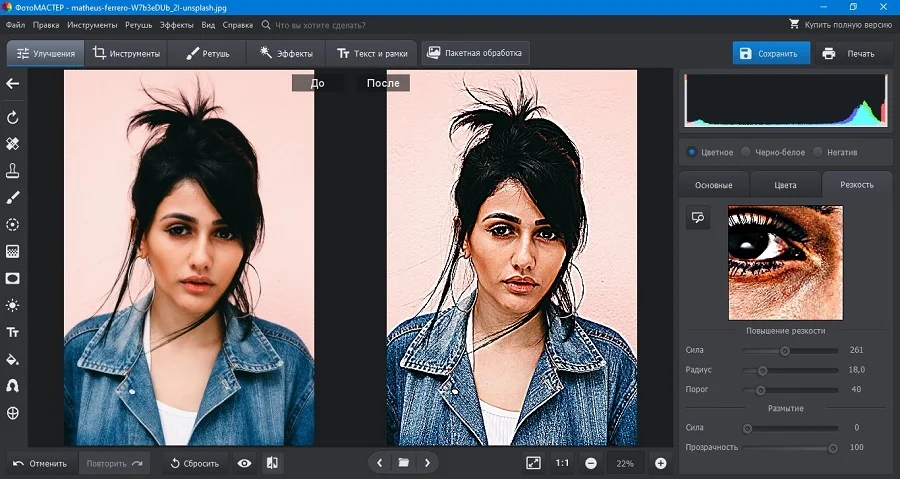This screenshot has height=479, width=900.
Task: Select the paint bucket fill tool
Action: (x=13, y=359)
